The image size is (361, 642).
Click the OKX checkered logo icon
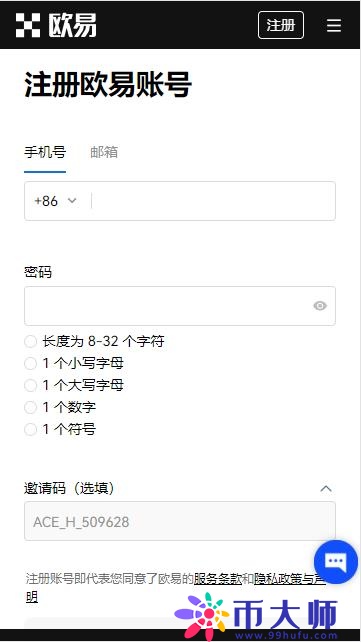click(x=28, y=25)
